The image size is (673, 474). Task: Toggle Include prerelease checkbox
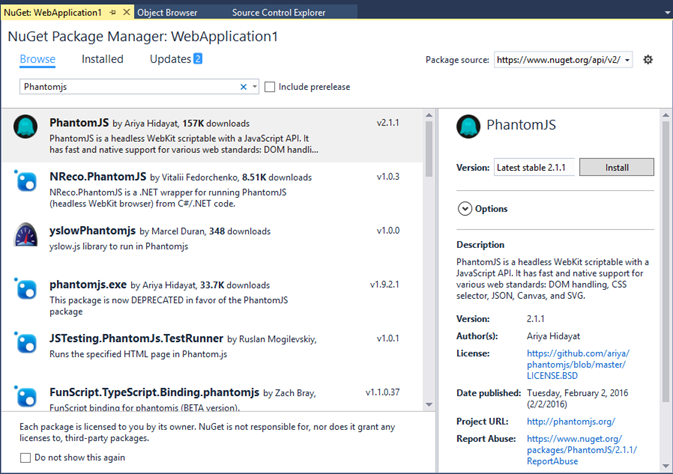pyautogui.click(x=270, y=87)
